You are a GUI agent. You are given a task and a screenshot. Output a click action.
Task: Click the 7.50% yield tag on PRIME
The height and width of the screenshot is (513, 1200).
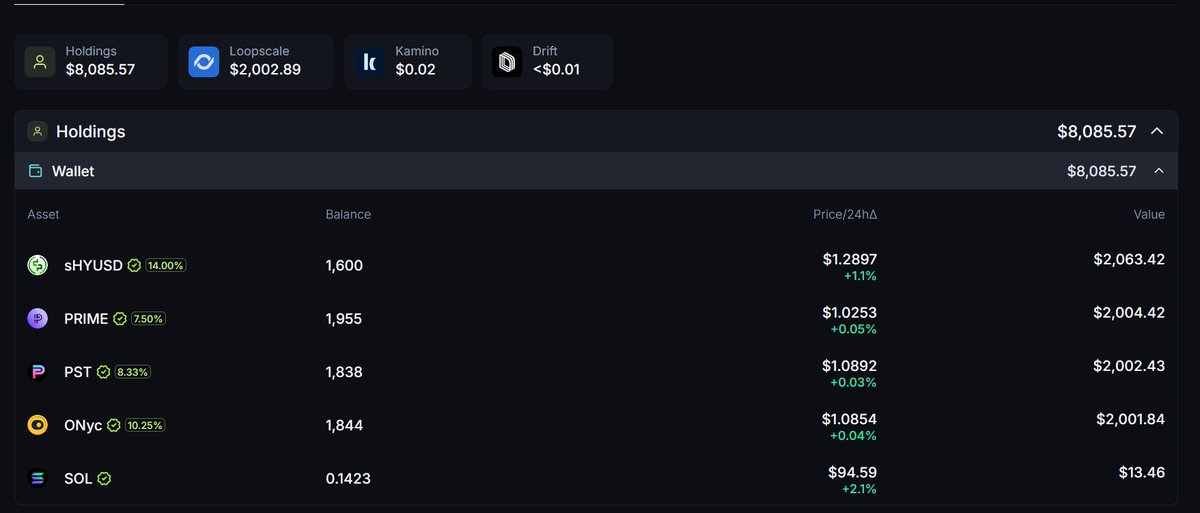coord(148,319)
